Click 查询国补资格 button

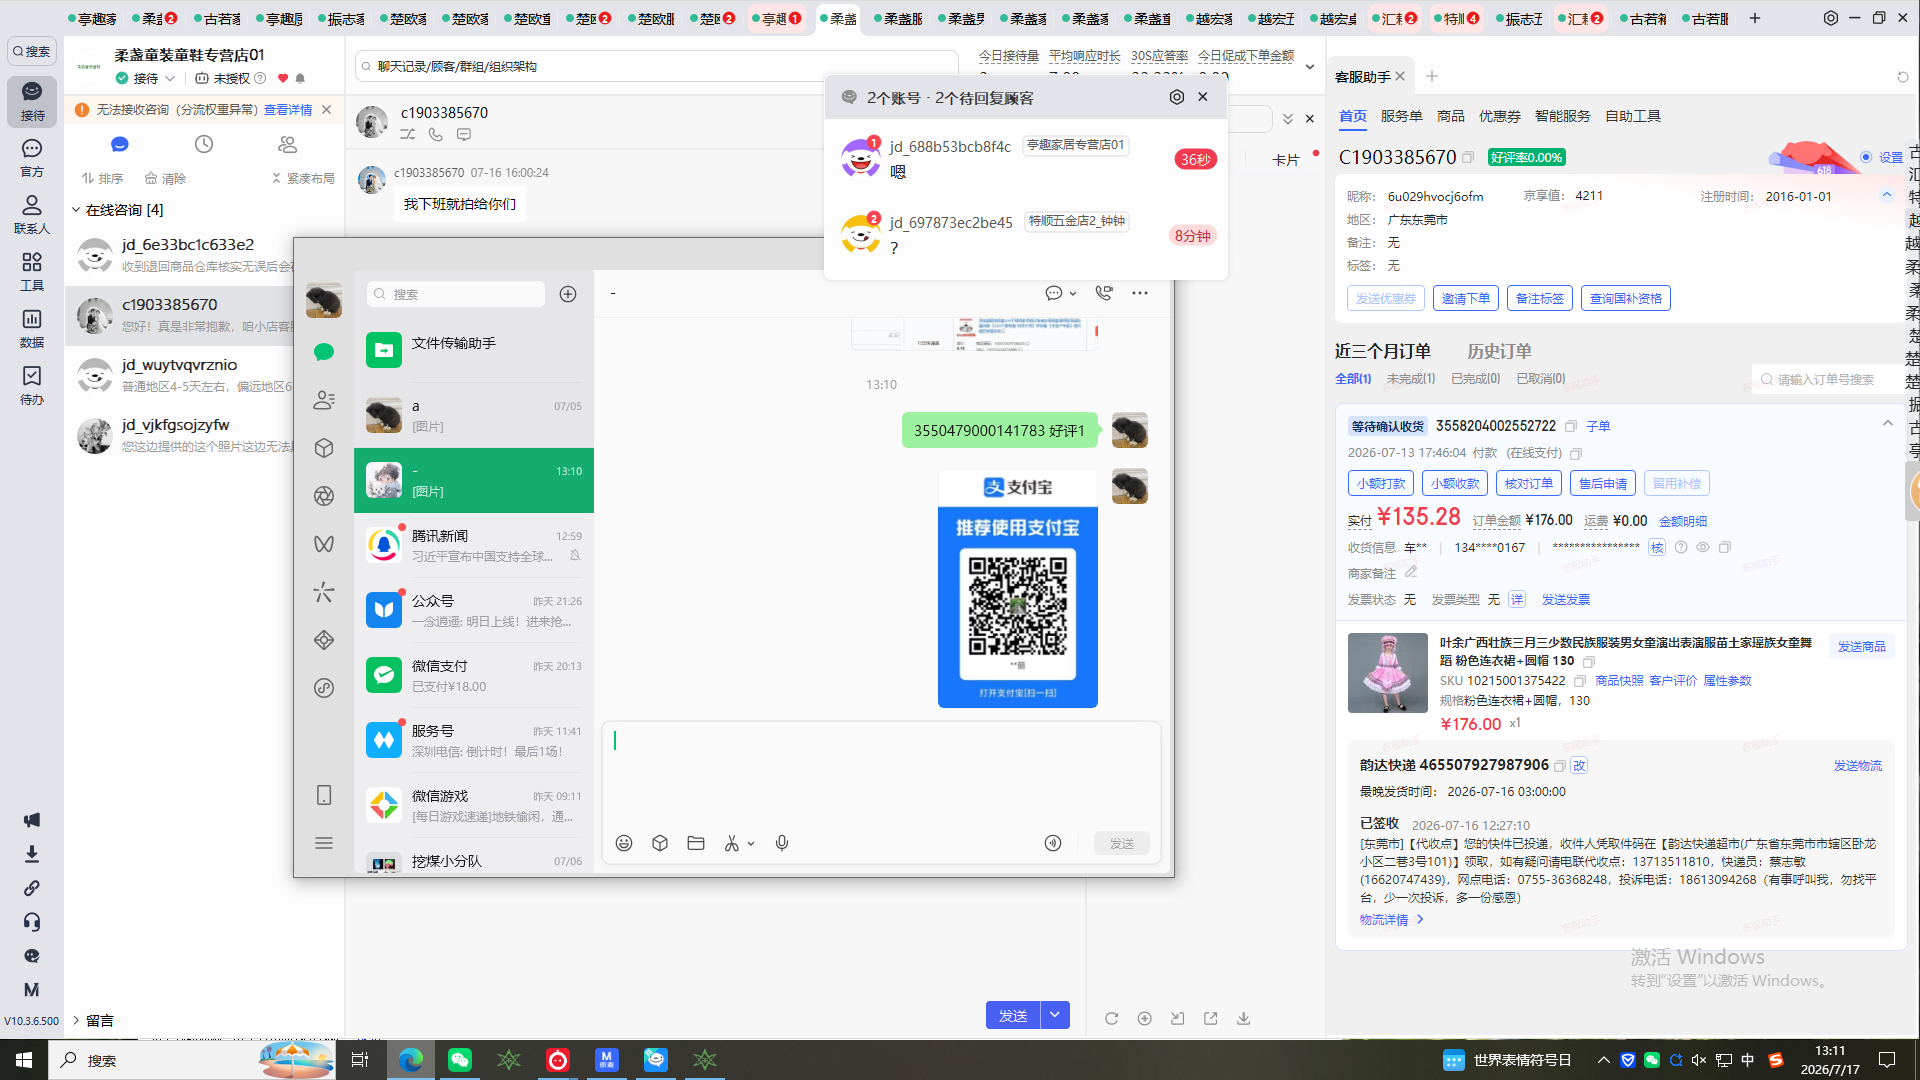1626,298
